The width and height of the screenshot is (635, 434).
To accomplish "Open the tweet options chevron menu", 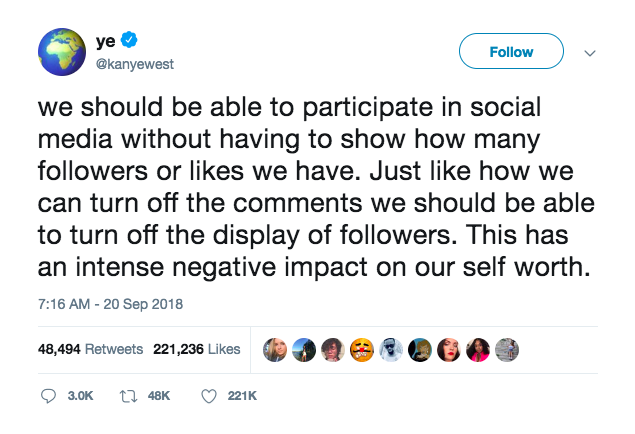I will pyautogui.click(x=590, y=53).
